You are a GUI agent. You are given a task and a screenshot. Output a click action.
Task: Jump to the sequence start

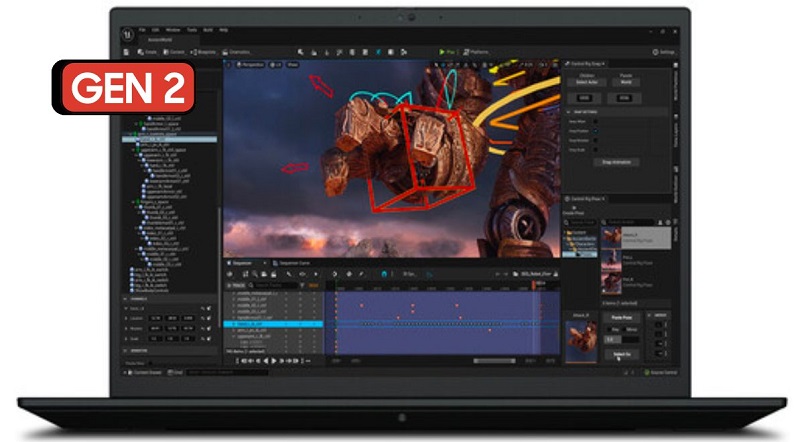click(x=244, y=361)
